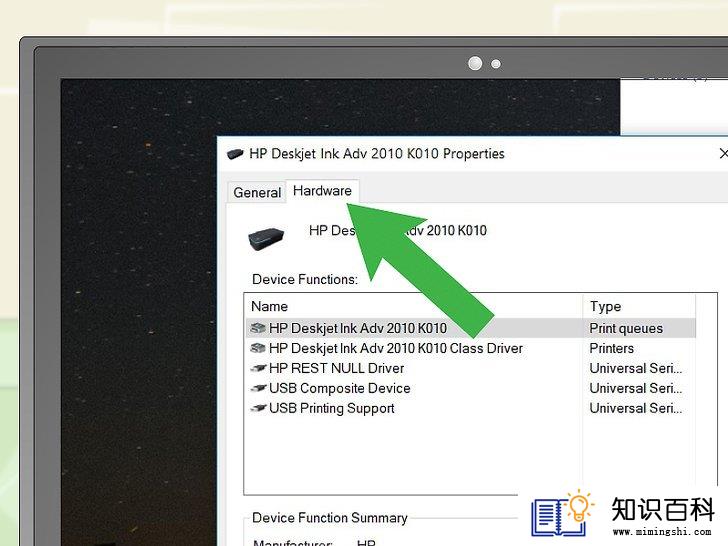Click Universal Seri... type for HP REST NULL Driver
The image size is (728, 546).
tap(636, 368)
